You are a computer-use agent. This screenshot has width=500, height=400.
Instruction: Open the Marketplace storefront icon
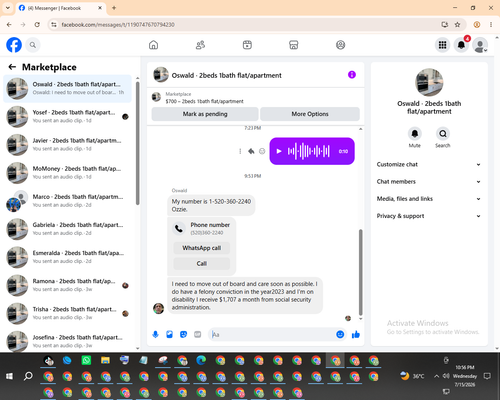pos(294,45)
